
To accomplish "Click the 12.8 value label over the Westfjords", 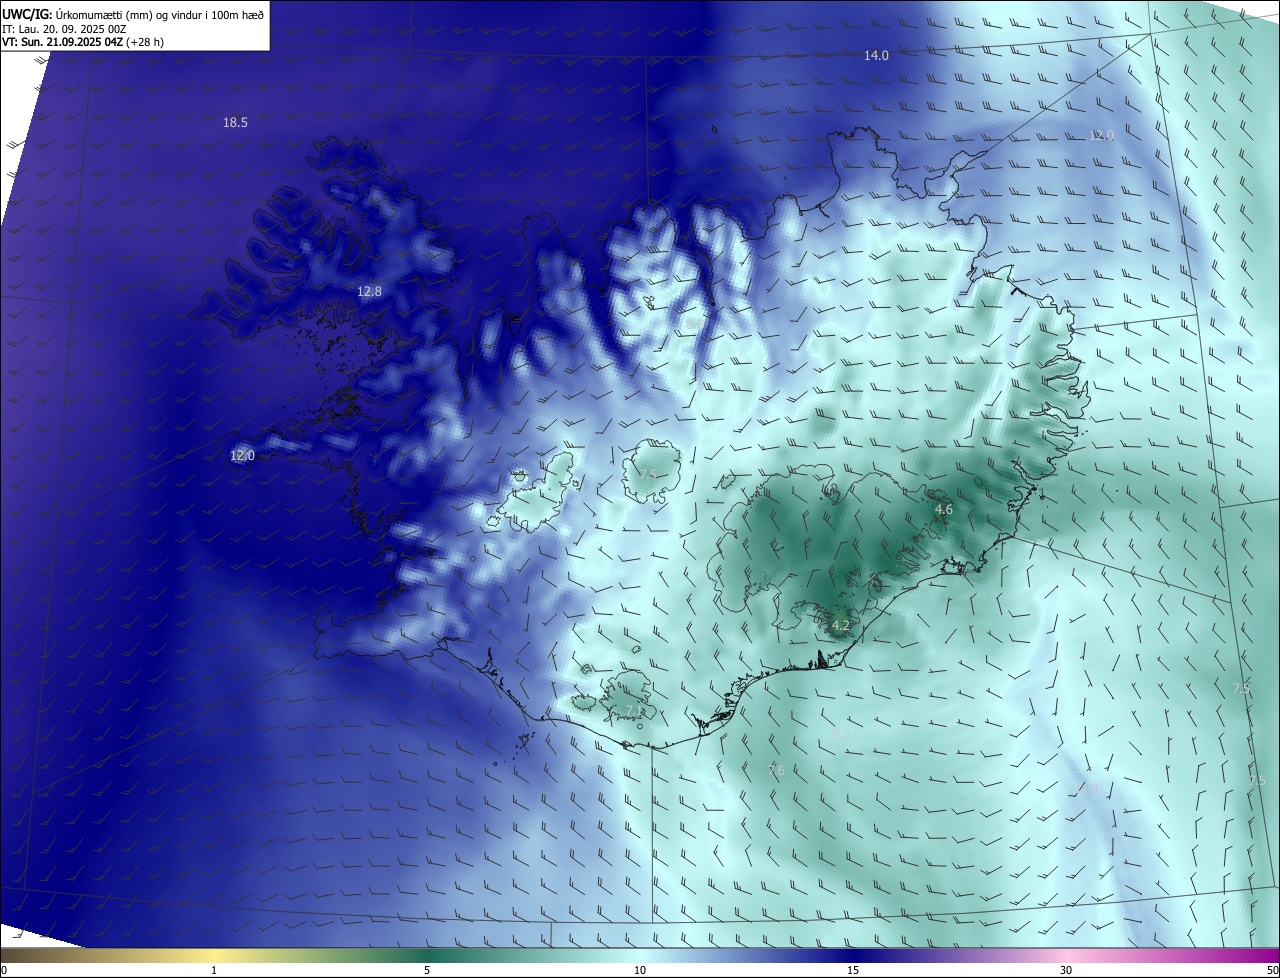I will click(369, 292).
